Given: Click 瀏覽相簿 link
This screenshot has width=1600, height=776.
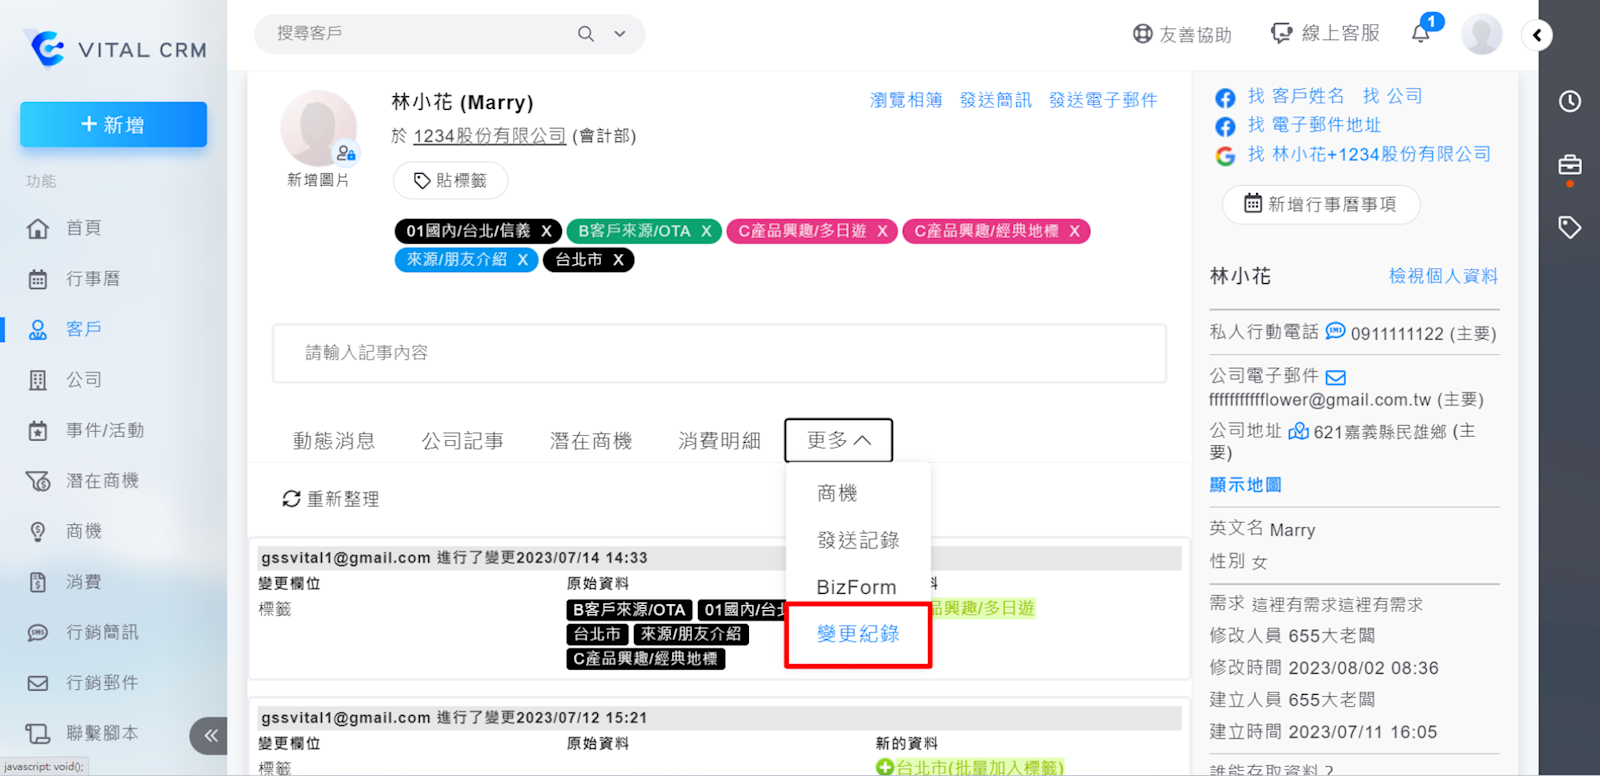Looking at the screenshot, I should 906,100.
